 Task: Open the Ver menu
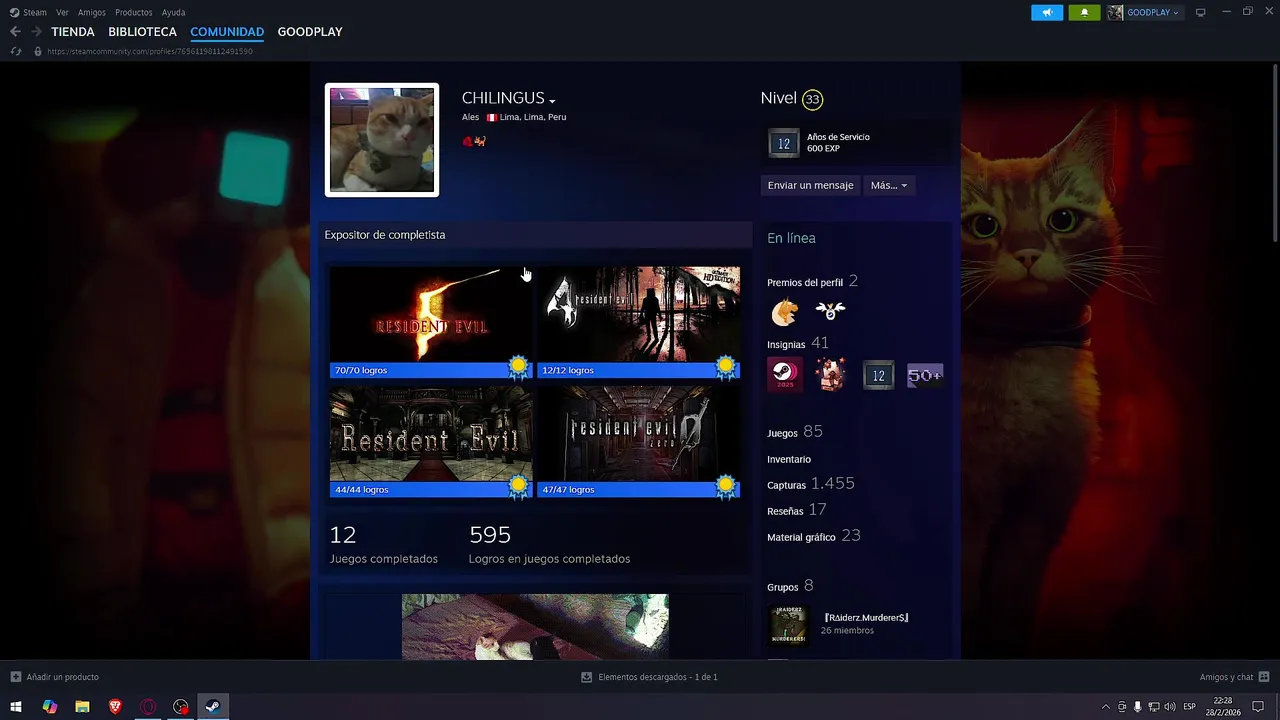pyautogui.click(x=63, y=13)
